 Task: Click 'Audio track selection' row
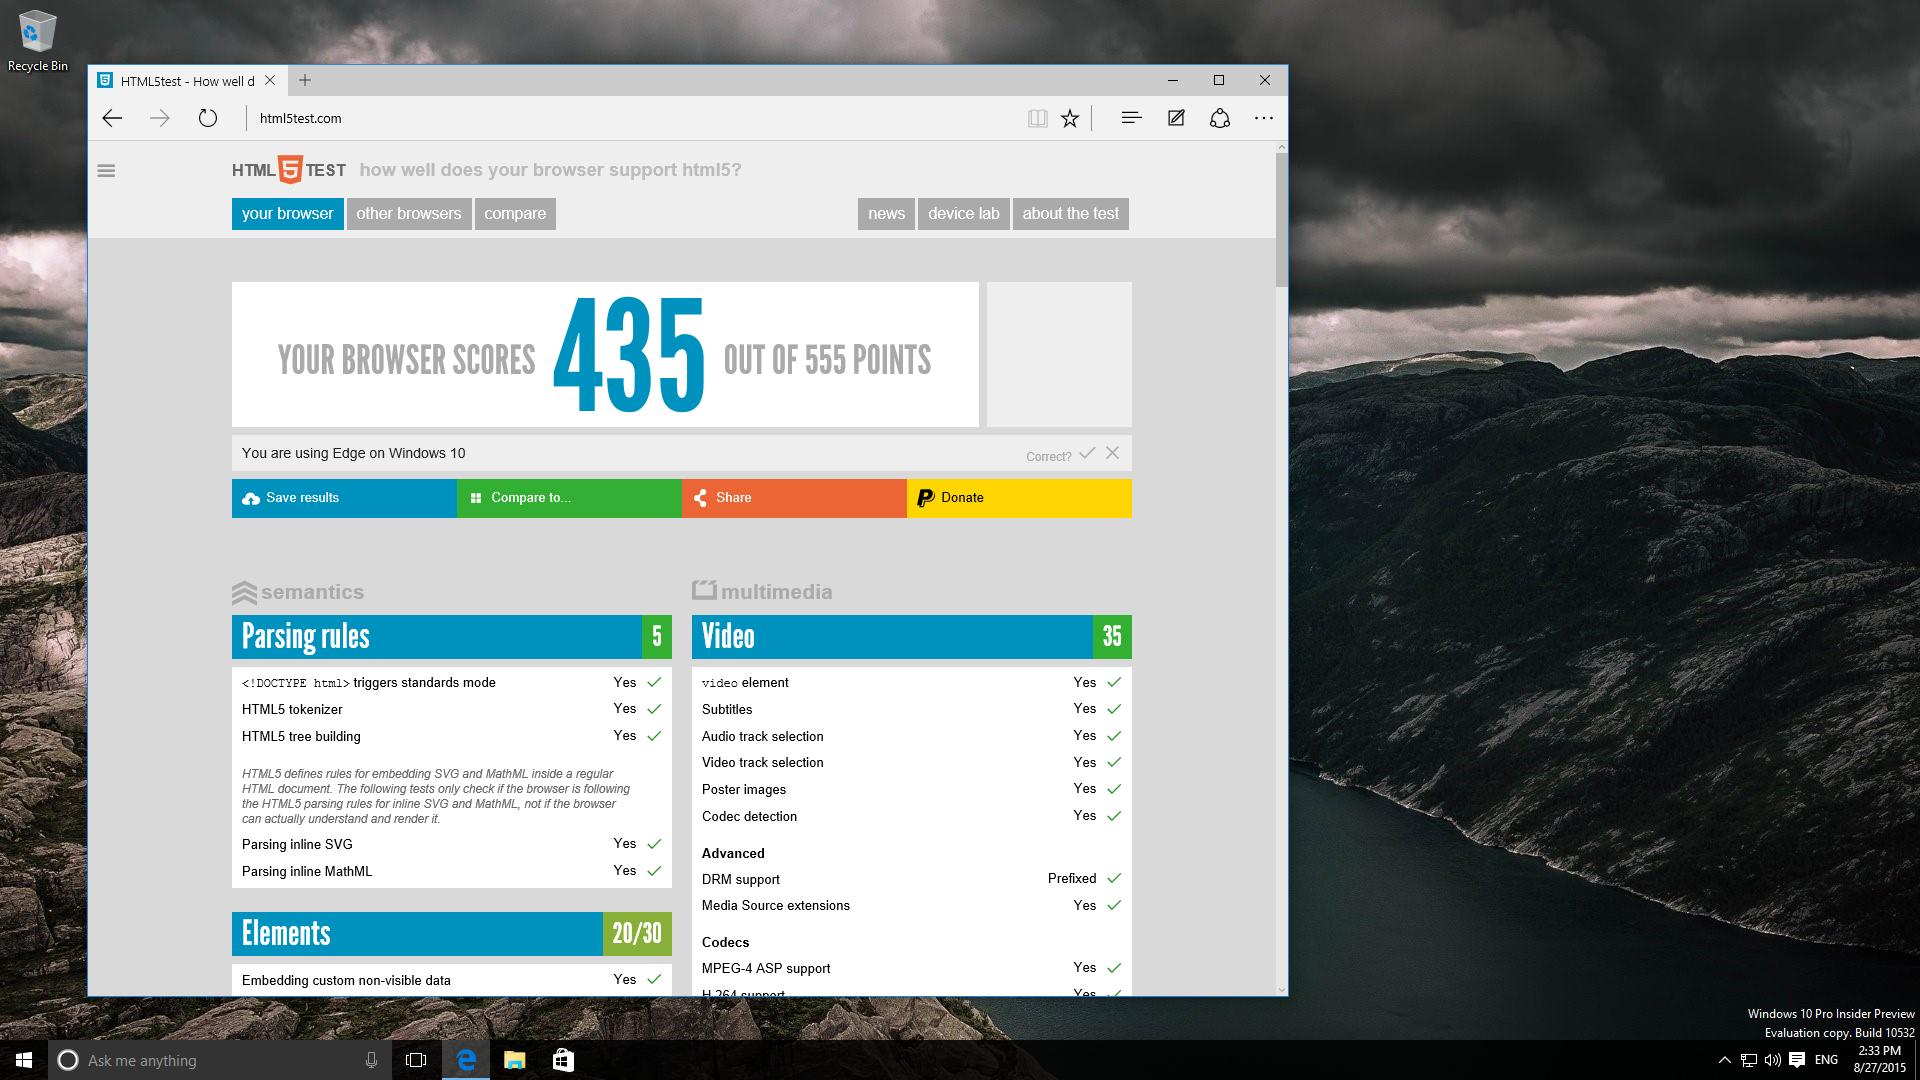912,736
